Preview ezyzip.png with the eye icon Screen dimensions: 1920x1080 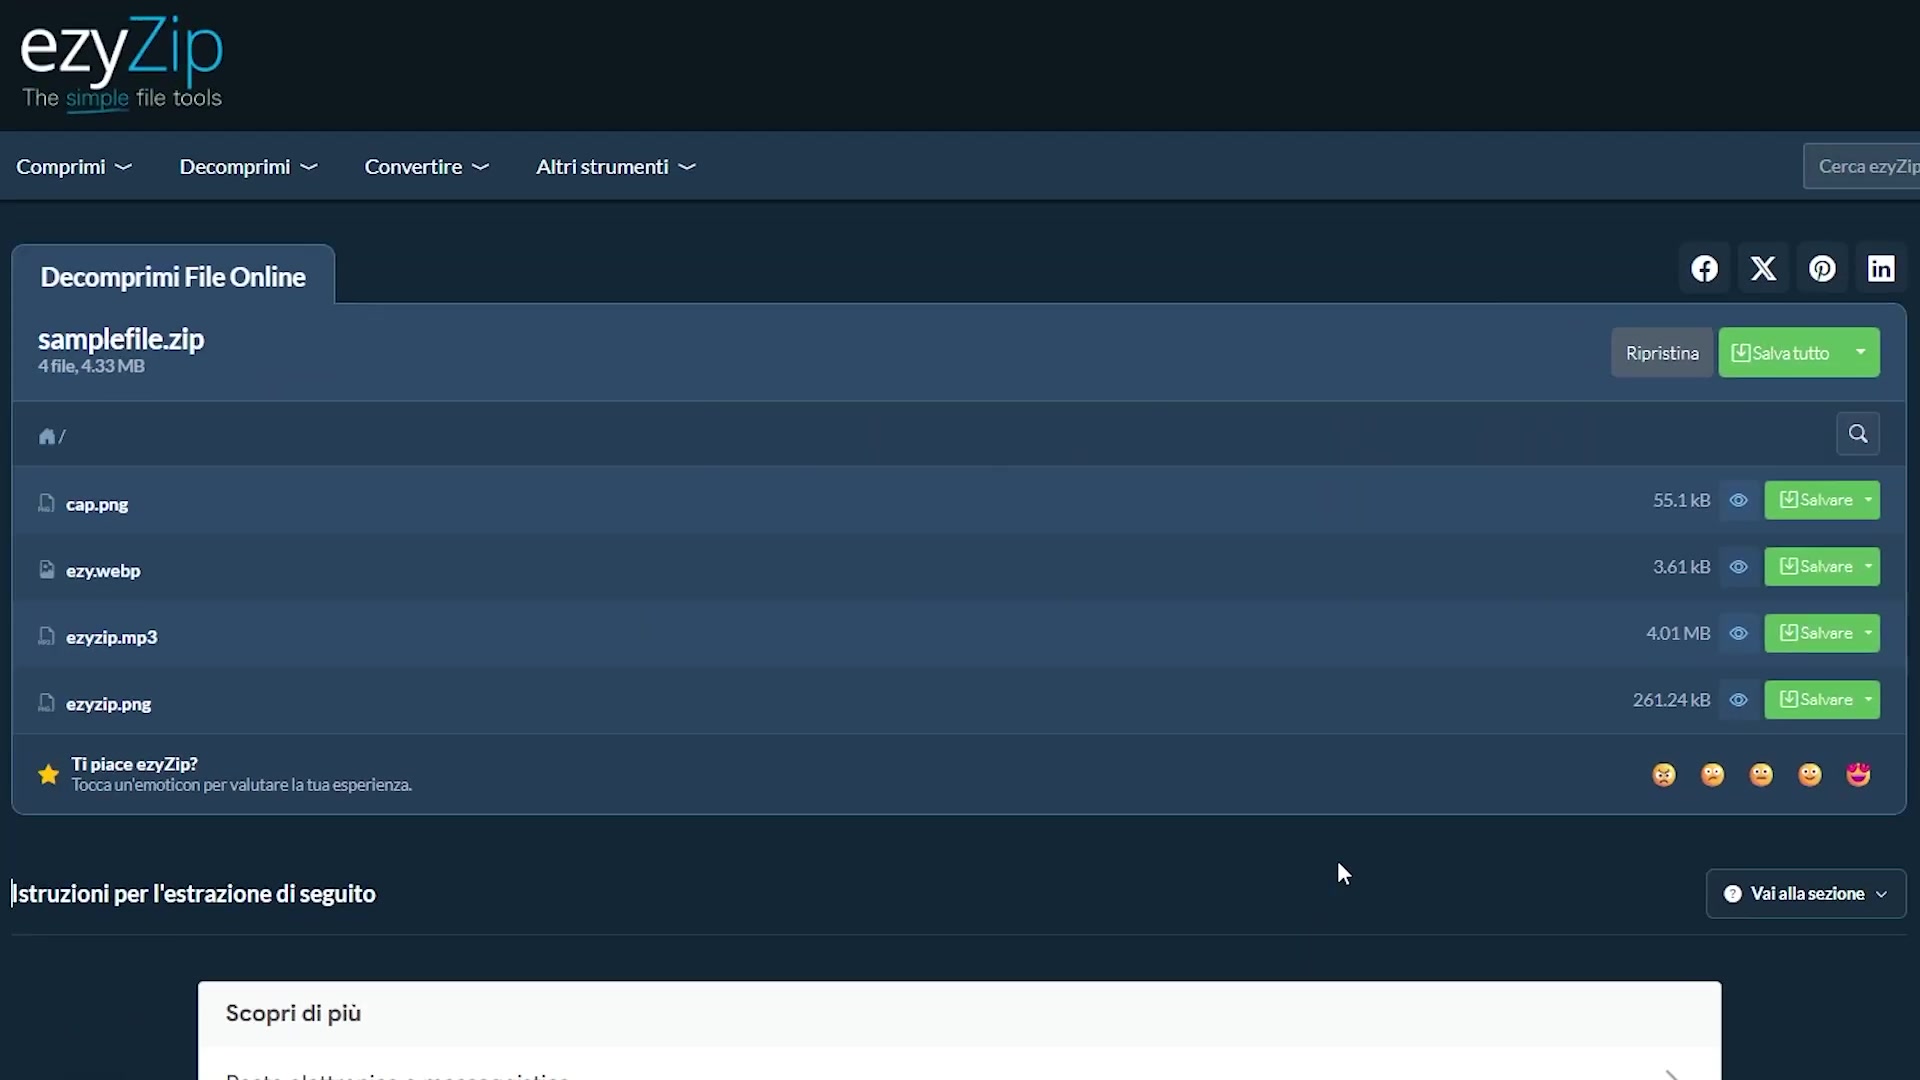click(1739, 700)
